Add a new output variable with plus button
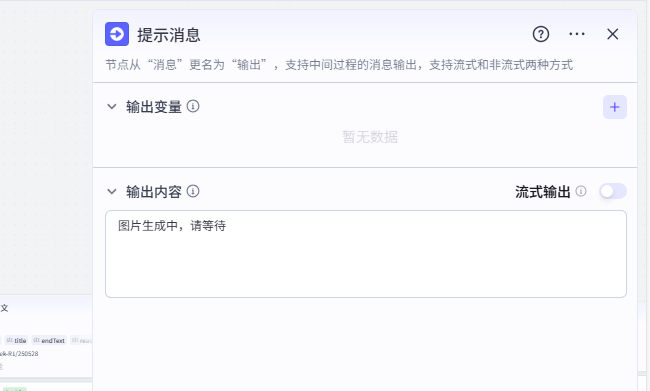Image resolution: width=650 pixels, height=391 pixels. 615,107
